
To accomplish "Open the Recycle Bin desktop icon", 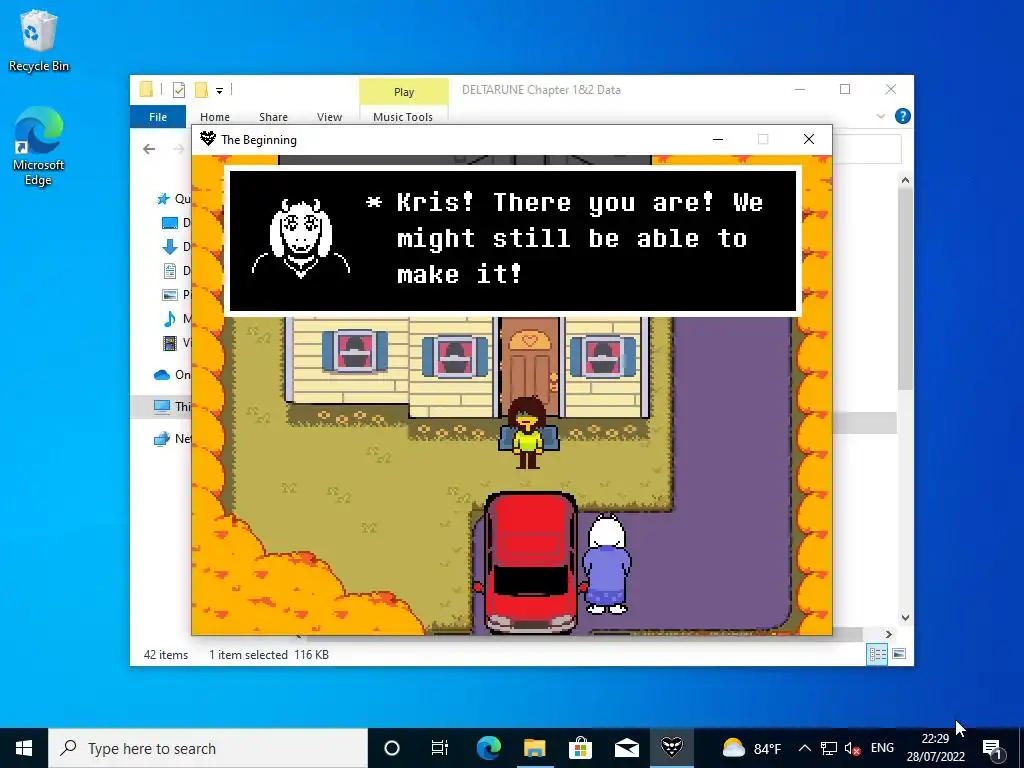I will [x=39, y=40].
